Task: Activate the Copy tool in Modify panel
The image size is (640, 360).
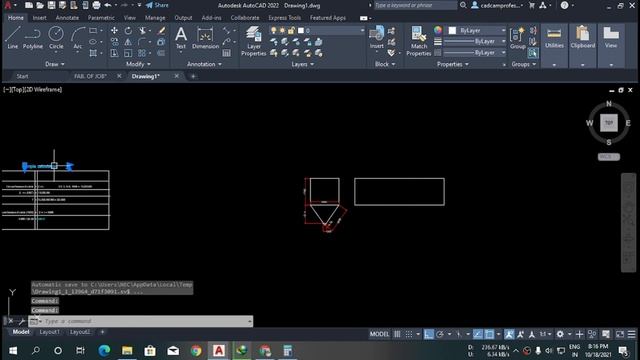Action: 114,42
